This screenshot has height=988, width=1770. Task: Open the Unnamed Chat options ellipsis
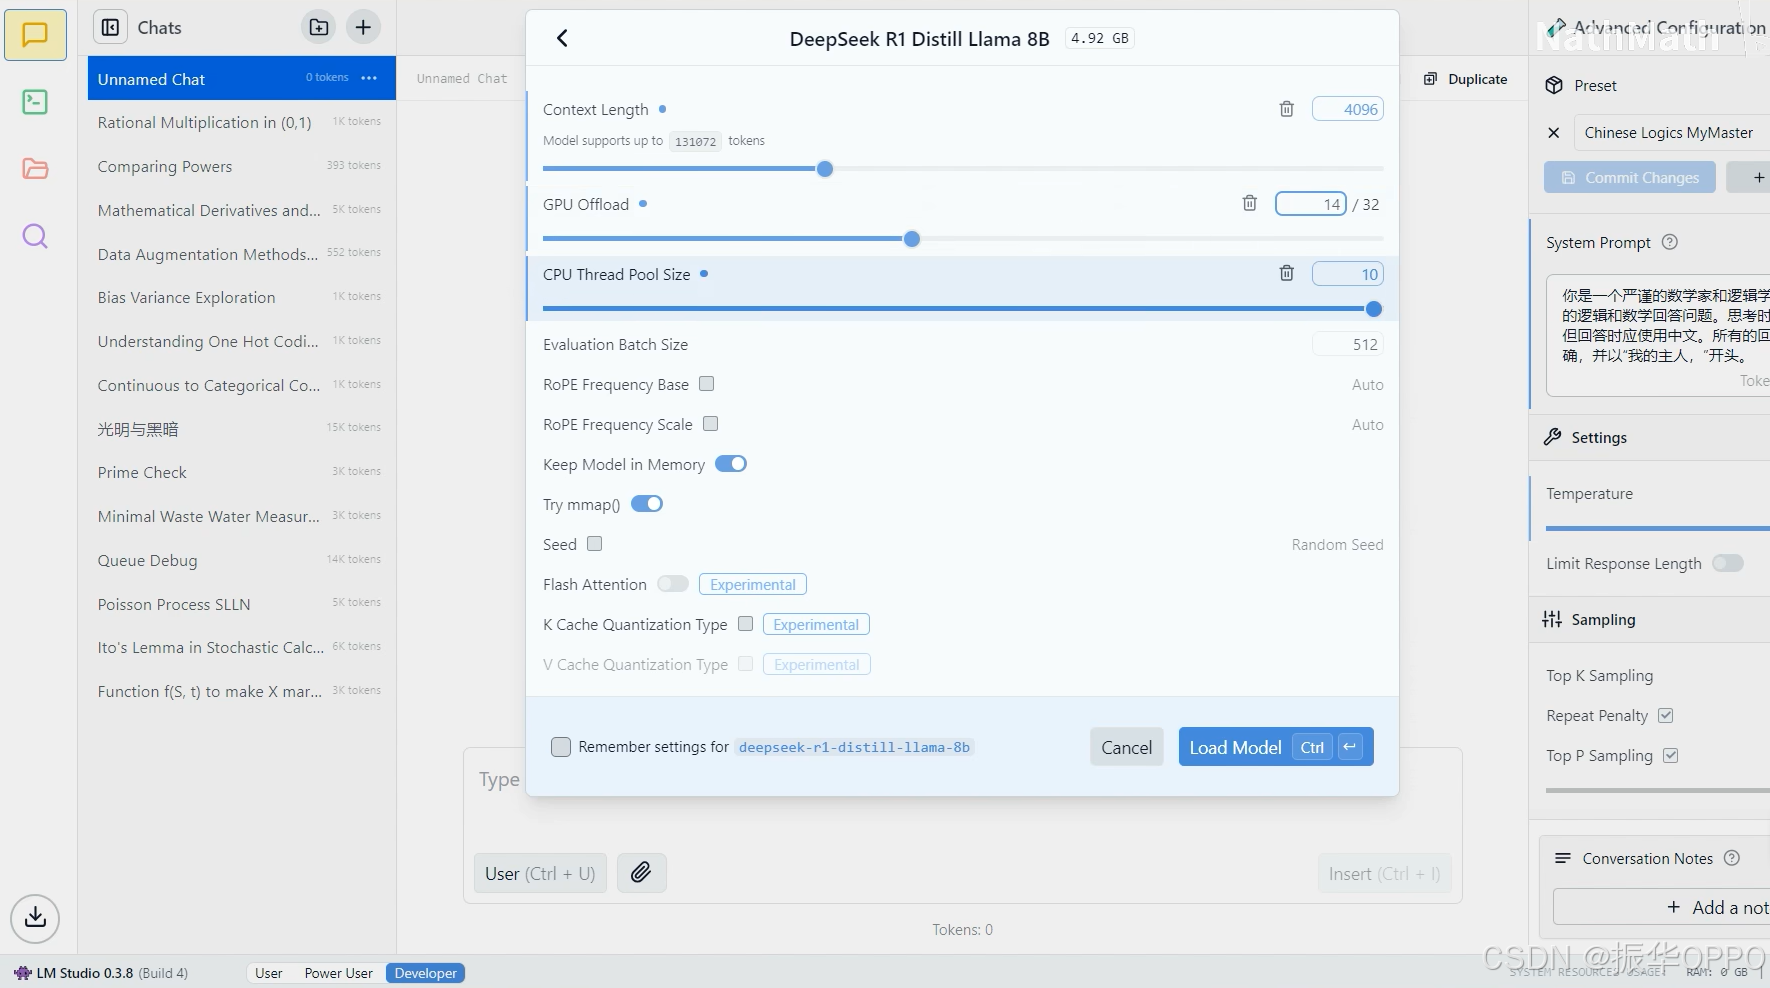point(369,78)
